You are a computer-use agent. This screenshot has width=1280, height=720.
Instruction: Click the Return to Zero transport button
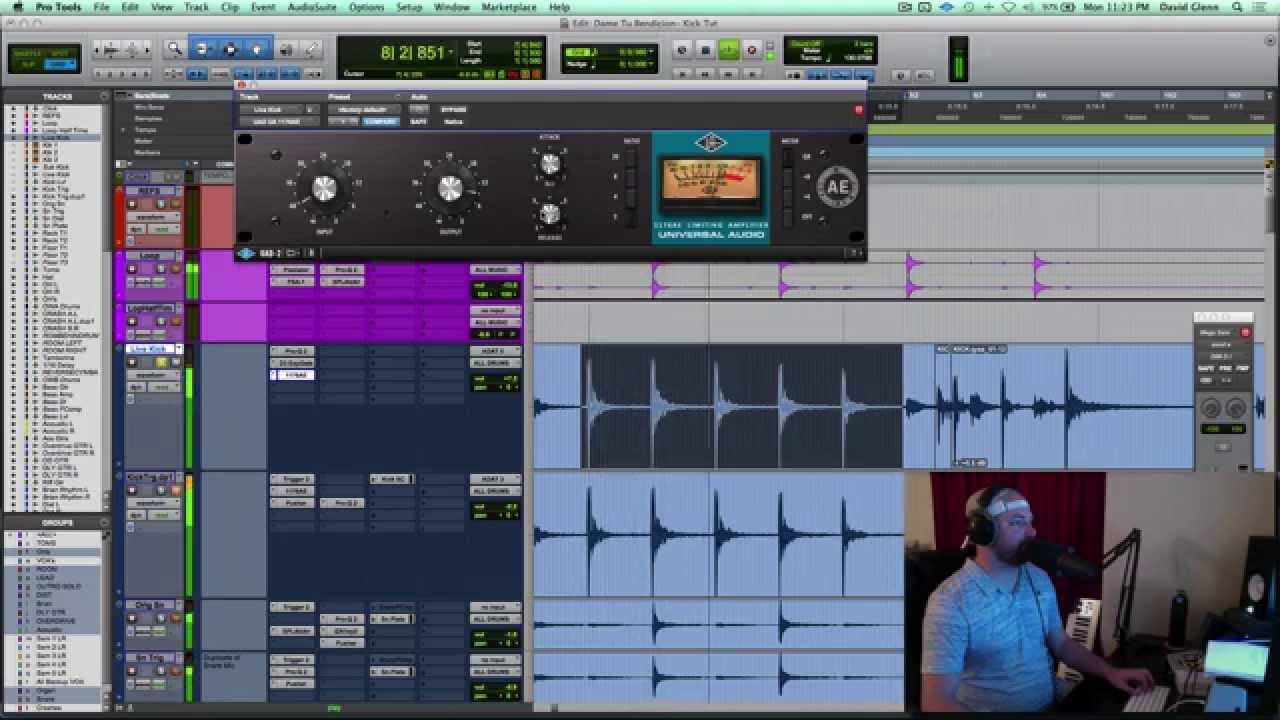tap(682, 75)
